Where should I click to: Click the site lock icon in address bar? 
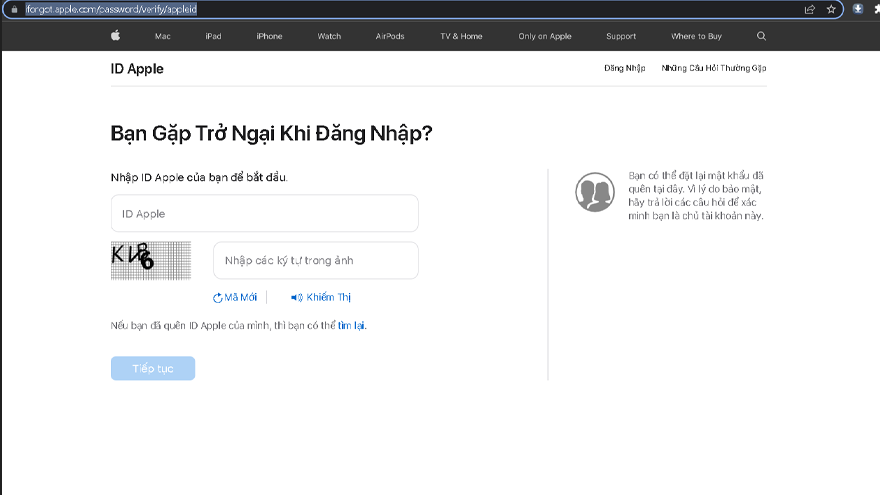click(14, 9)
